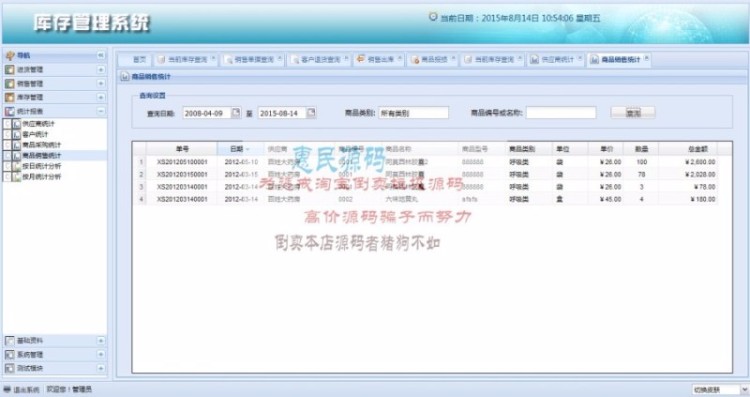Open 商品采购统计 in the sidebar tree
The image size is (750, 397).
[x=42, y=145]
